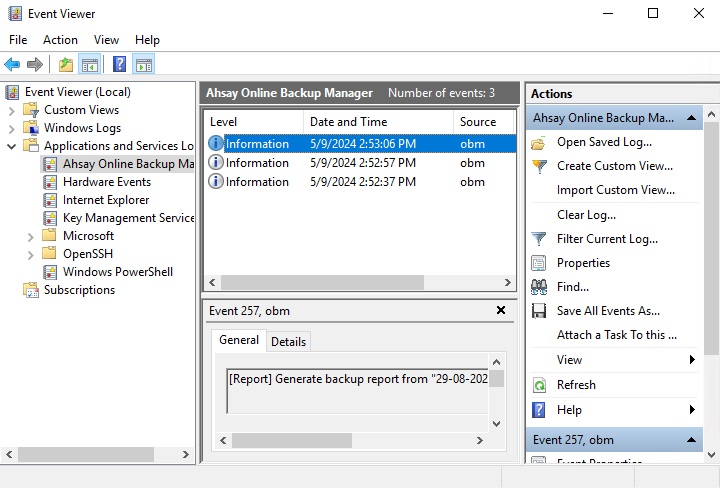This screenshot has height=488, width=720.
Task: Open the View menu in menu bar
Action: [107, 40]
